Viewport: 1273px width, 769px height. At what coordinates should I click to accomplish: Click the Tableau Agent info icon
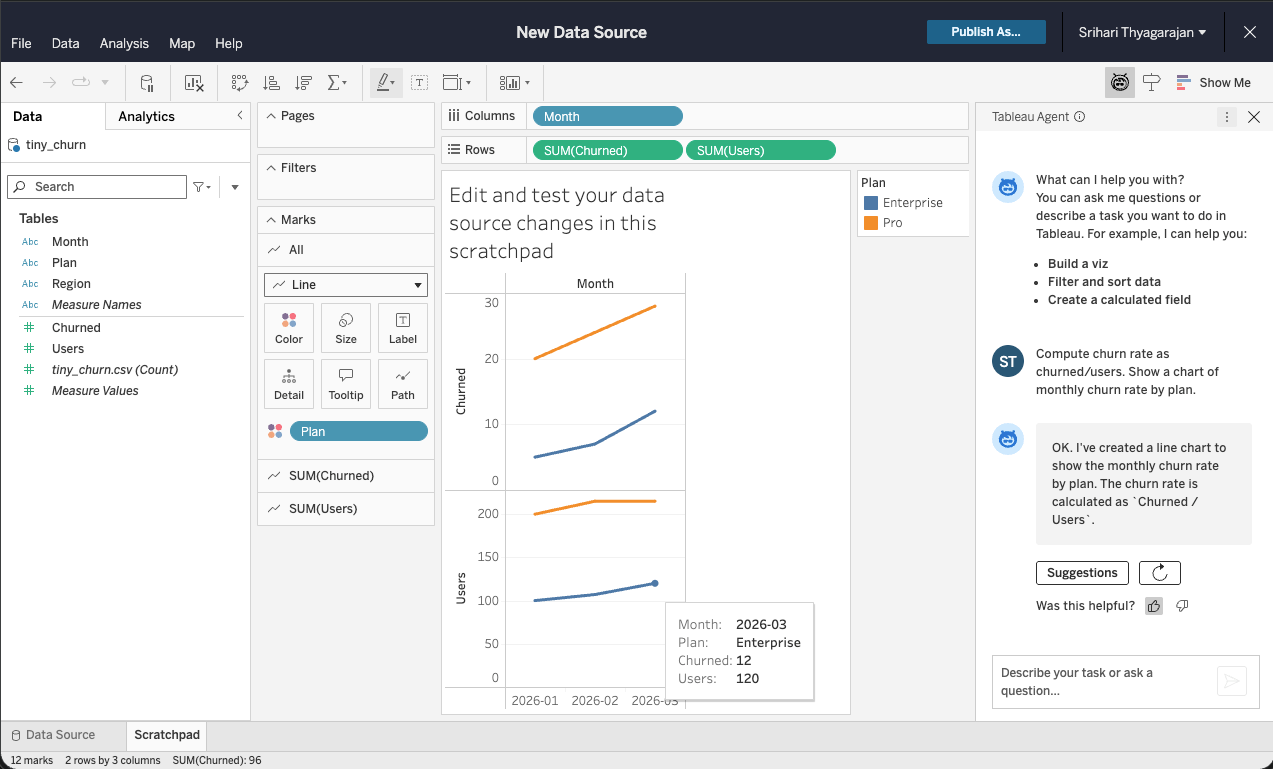coord(1079,117)
